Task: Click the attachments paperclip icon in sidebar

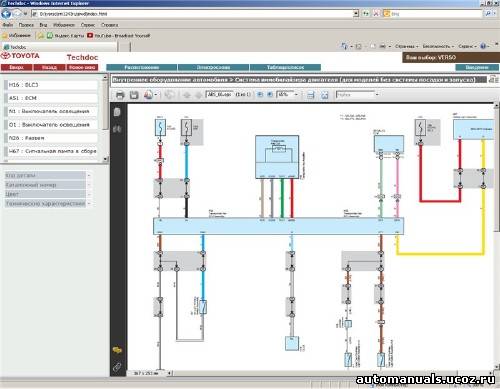Action: [117, 367]
